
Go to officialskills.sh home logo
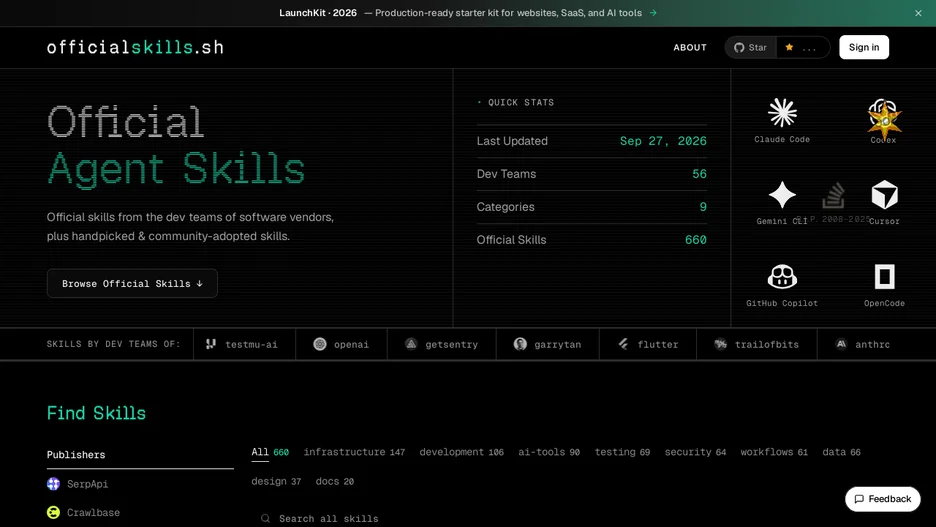pos(135,47)
